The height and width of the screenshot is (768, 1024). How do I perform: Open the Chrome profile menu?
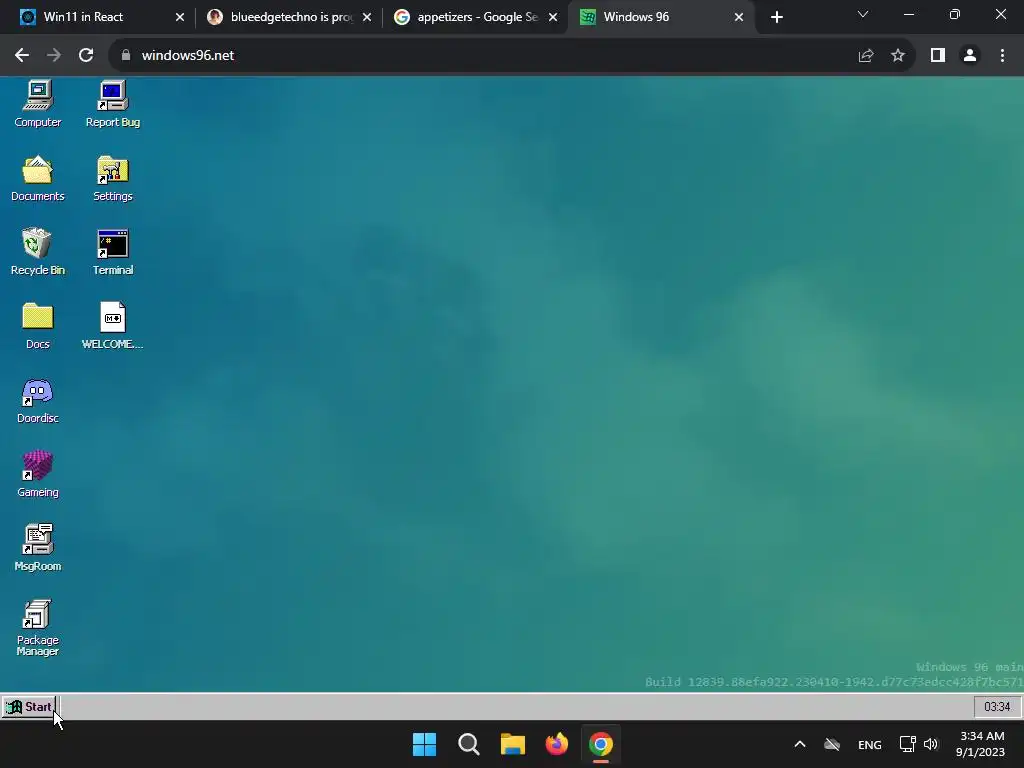pos(970,56)
